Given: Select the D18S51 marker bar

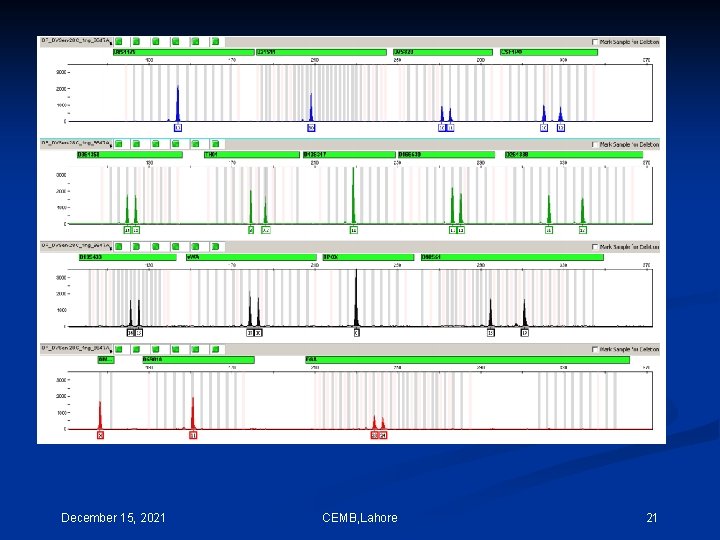Looking at the screenshot, I should tap(512, 257).
